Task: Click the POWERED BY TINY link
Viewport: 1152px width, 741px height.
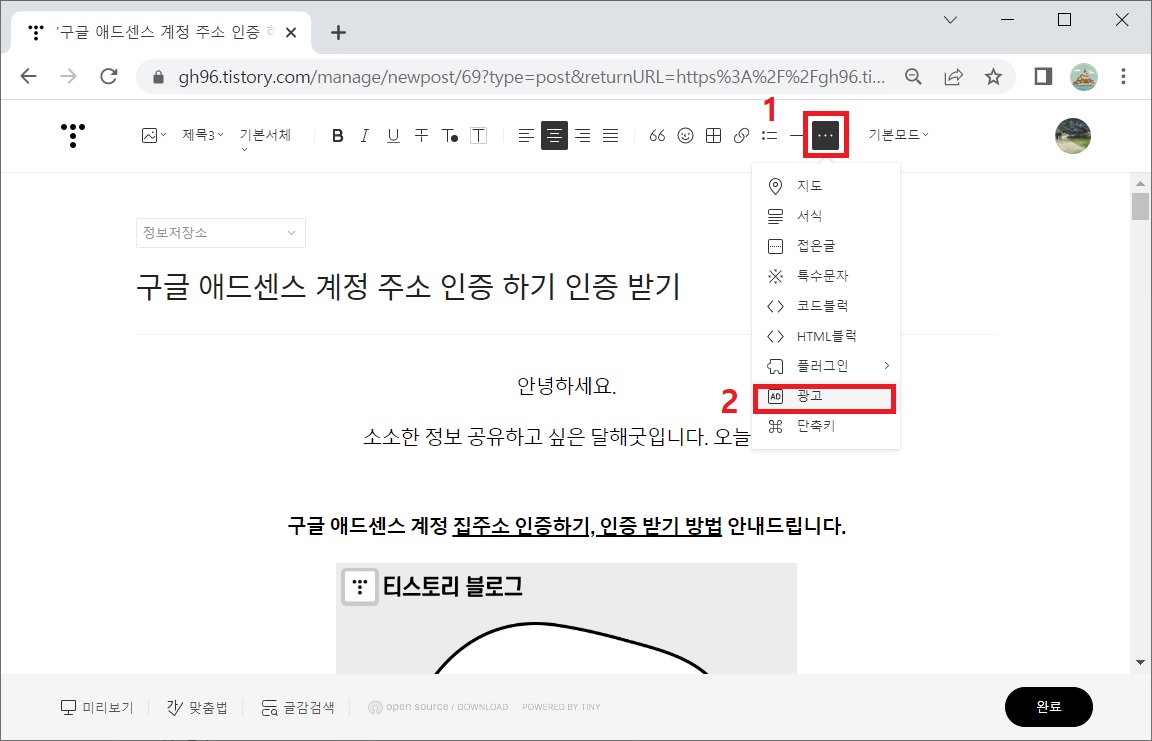Action: (x=561, y=707)
